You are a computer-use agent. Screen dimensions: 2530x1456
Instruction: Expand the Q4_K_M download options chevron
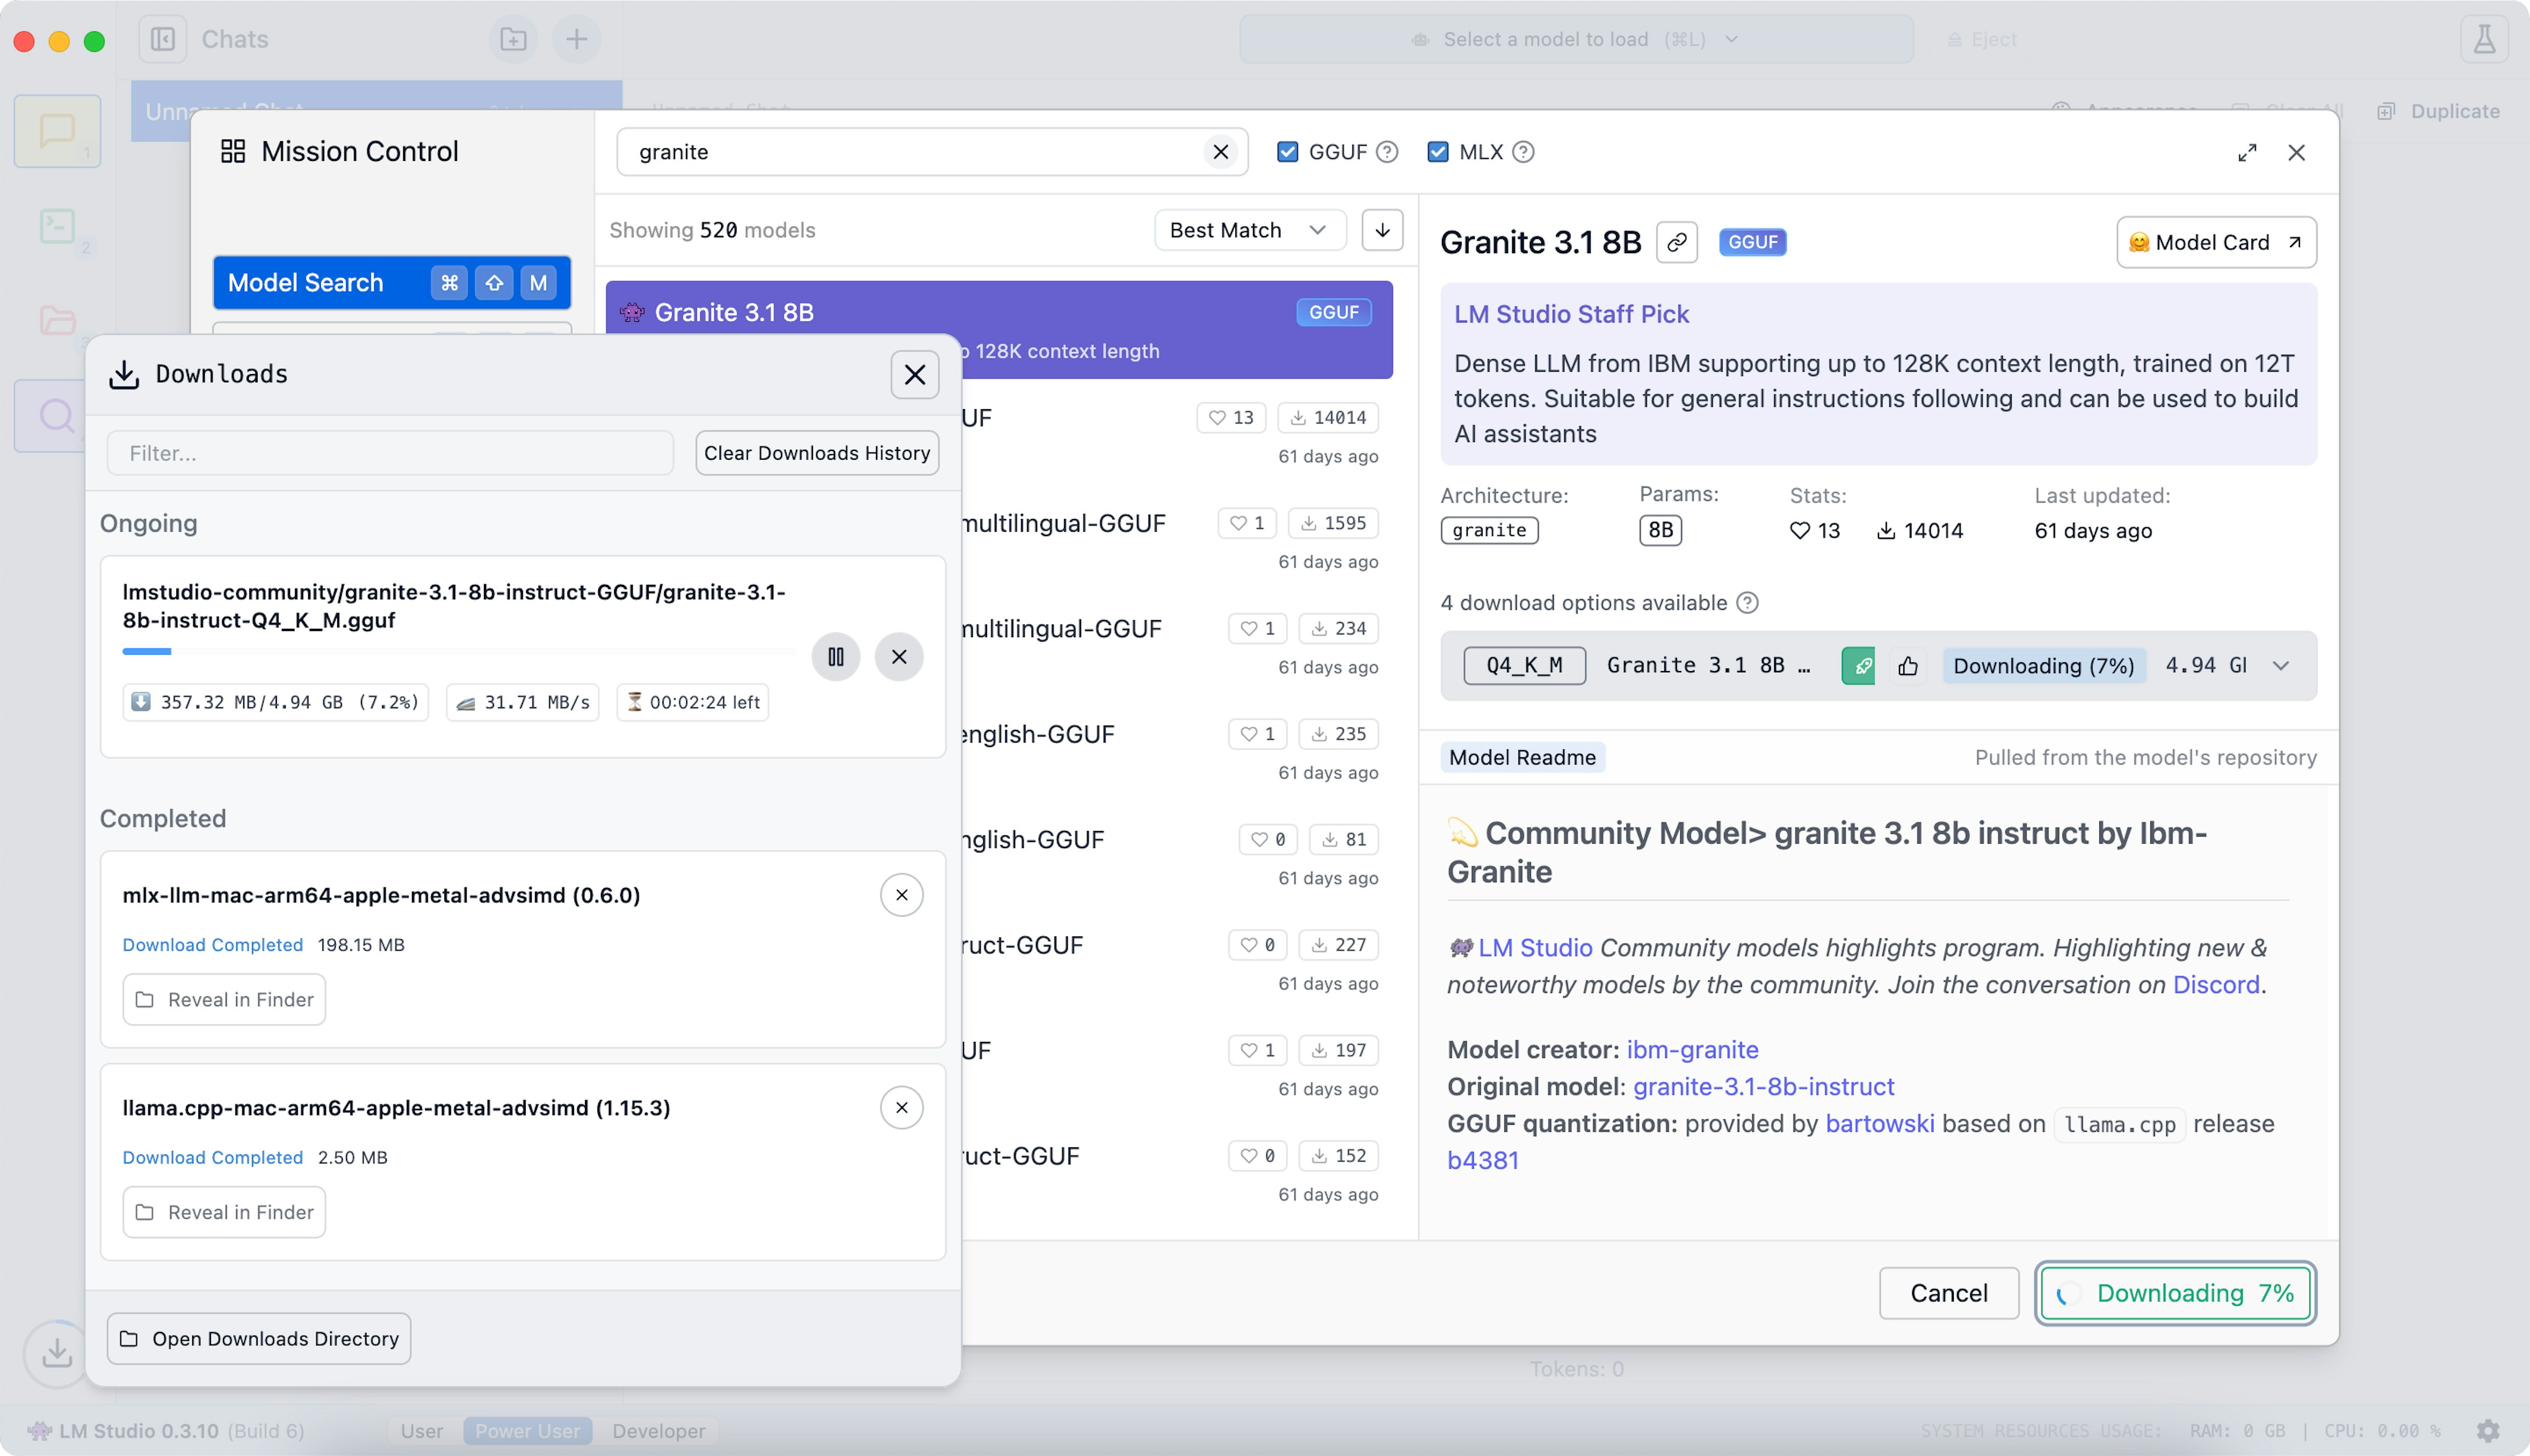2280,666
